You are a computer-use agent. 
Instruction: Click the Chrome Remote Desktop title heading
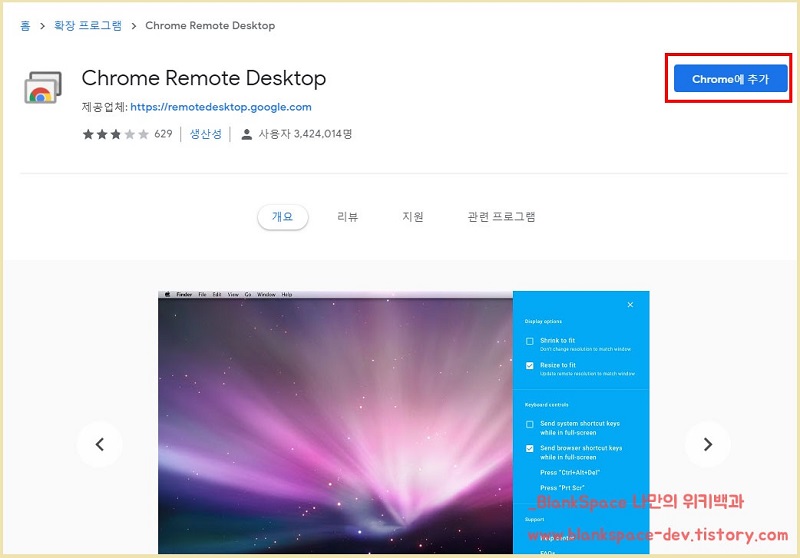pos(204,78)
